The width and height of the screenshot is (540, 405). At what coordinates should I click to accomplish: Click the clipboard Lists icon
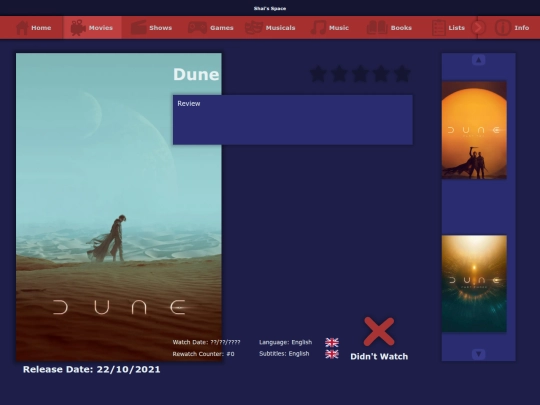[x=438, y=28]
